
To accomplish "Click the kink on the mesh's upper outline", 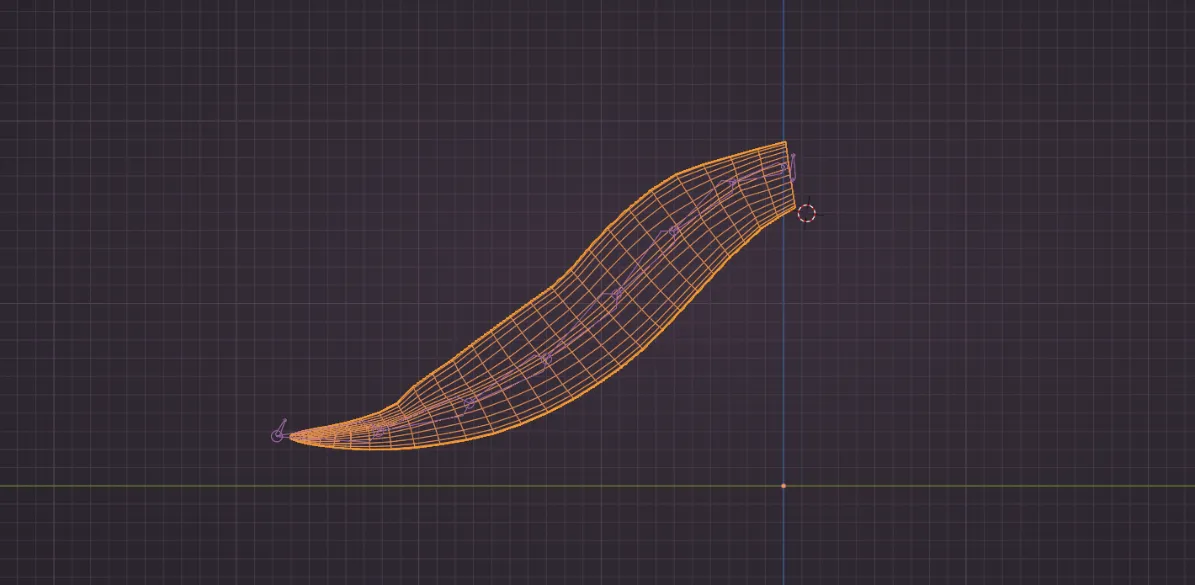I will click(400, 405).
